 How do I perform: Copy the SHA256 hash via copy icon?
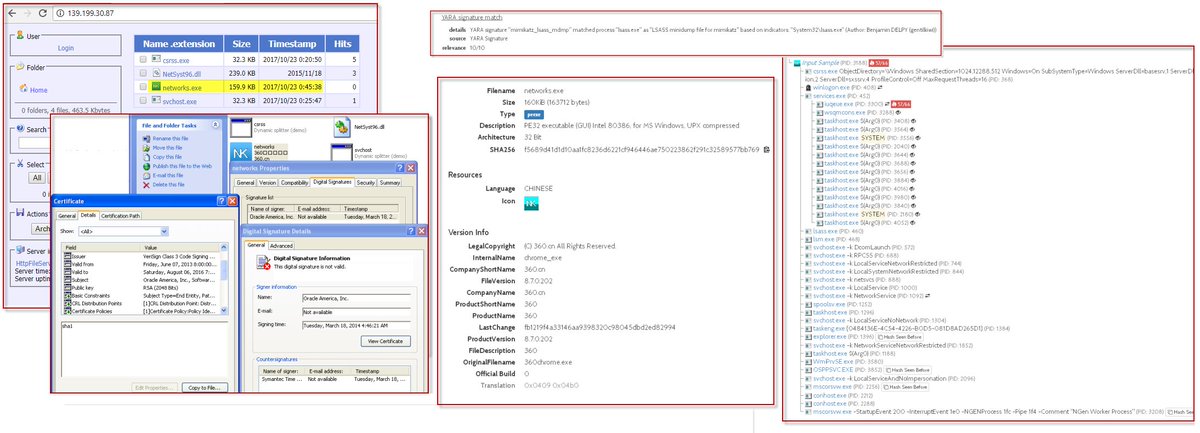(x=766, y=150)
